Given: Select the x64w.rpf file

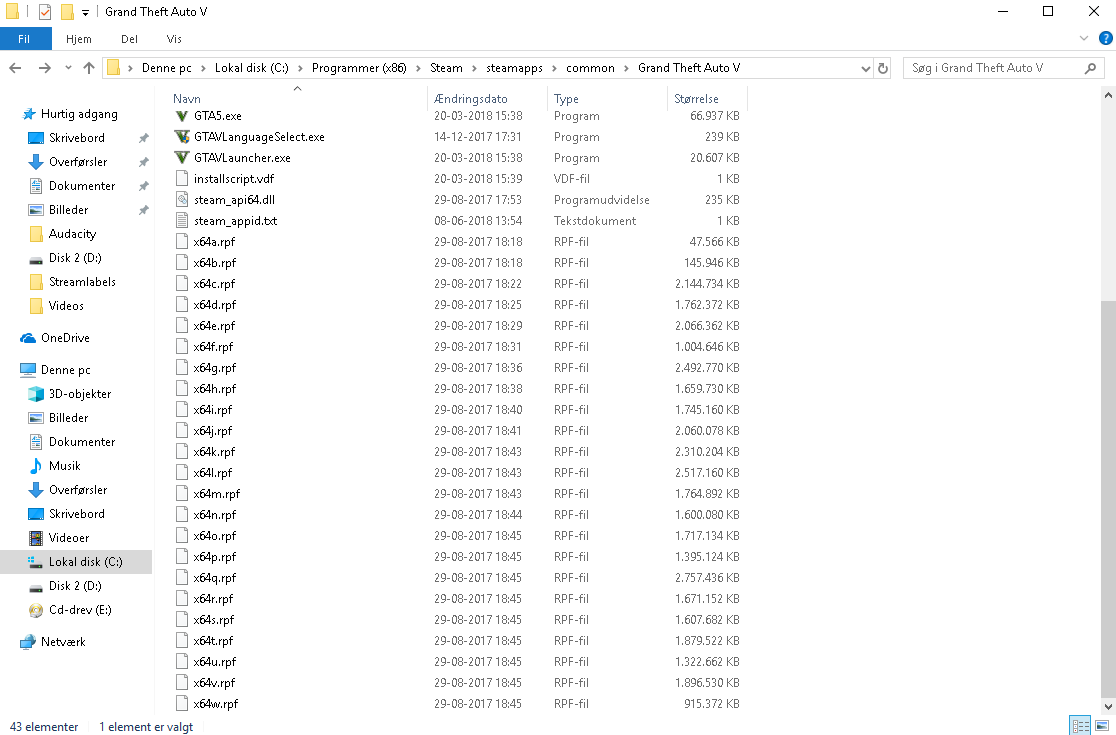Looking at the screenshot, I should click(215, 704).
